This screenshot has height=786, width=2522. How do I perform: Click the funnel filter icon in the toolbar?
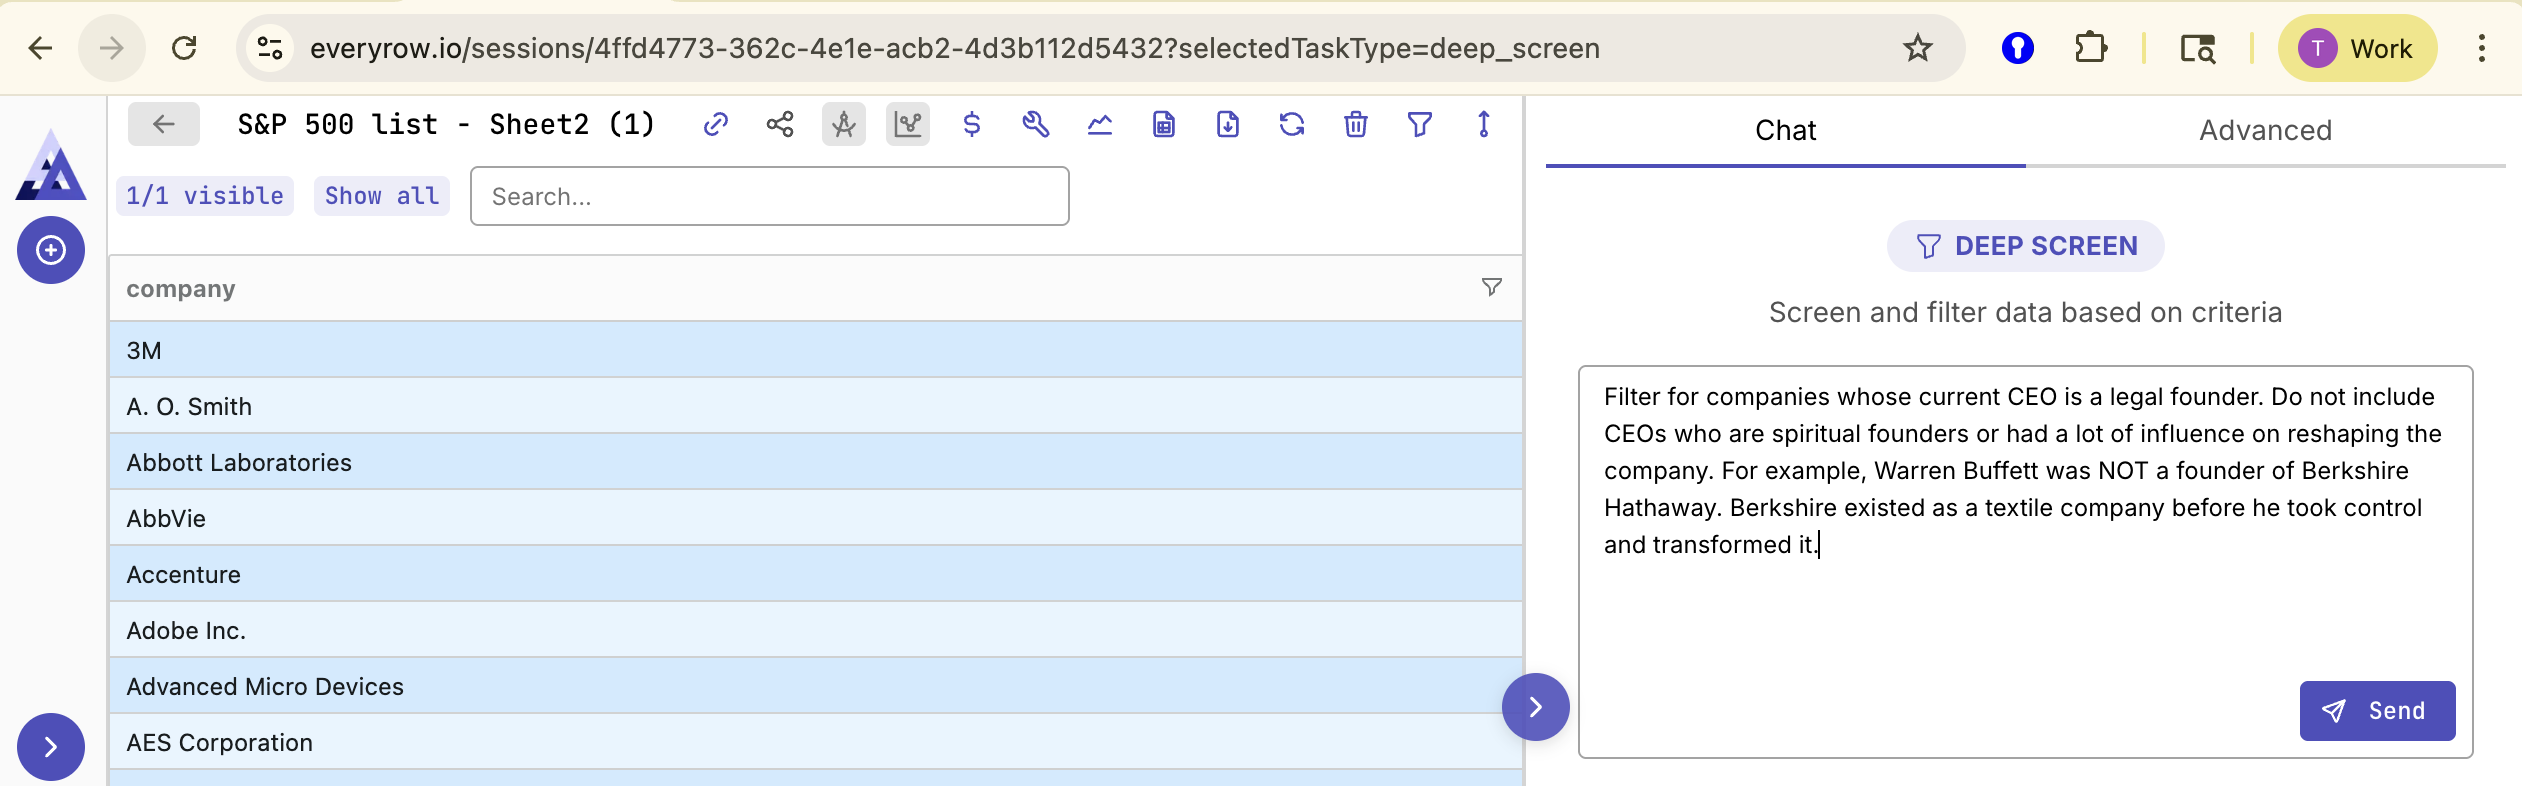coord(1420,125)
